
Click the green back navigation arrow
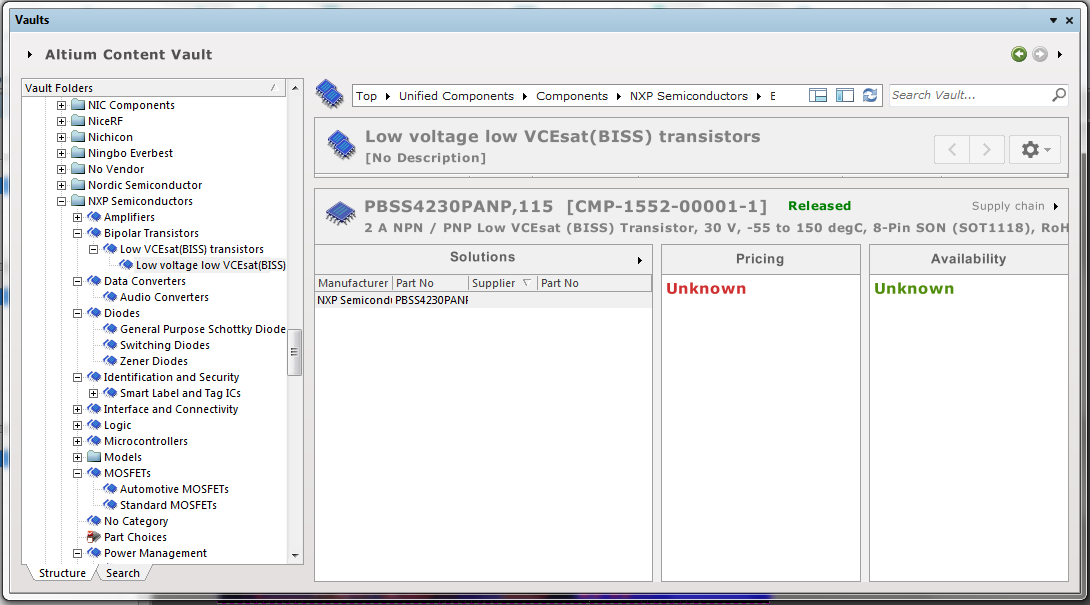[1018, 54]
